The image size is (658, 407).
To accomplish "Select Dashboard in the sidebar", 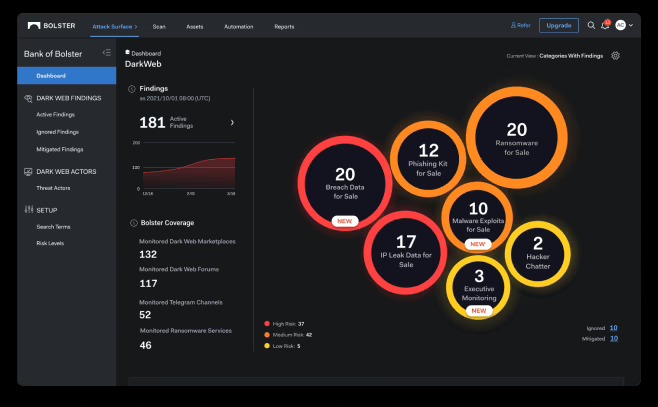I will [67, 76].
